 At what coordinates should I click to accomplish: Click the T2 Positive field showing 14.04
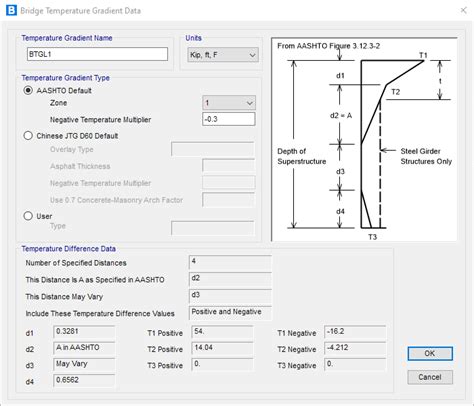tap(222, 348)
